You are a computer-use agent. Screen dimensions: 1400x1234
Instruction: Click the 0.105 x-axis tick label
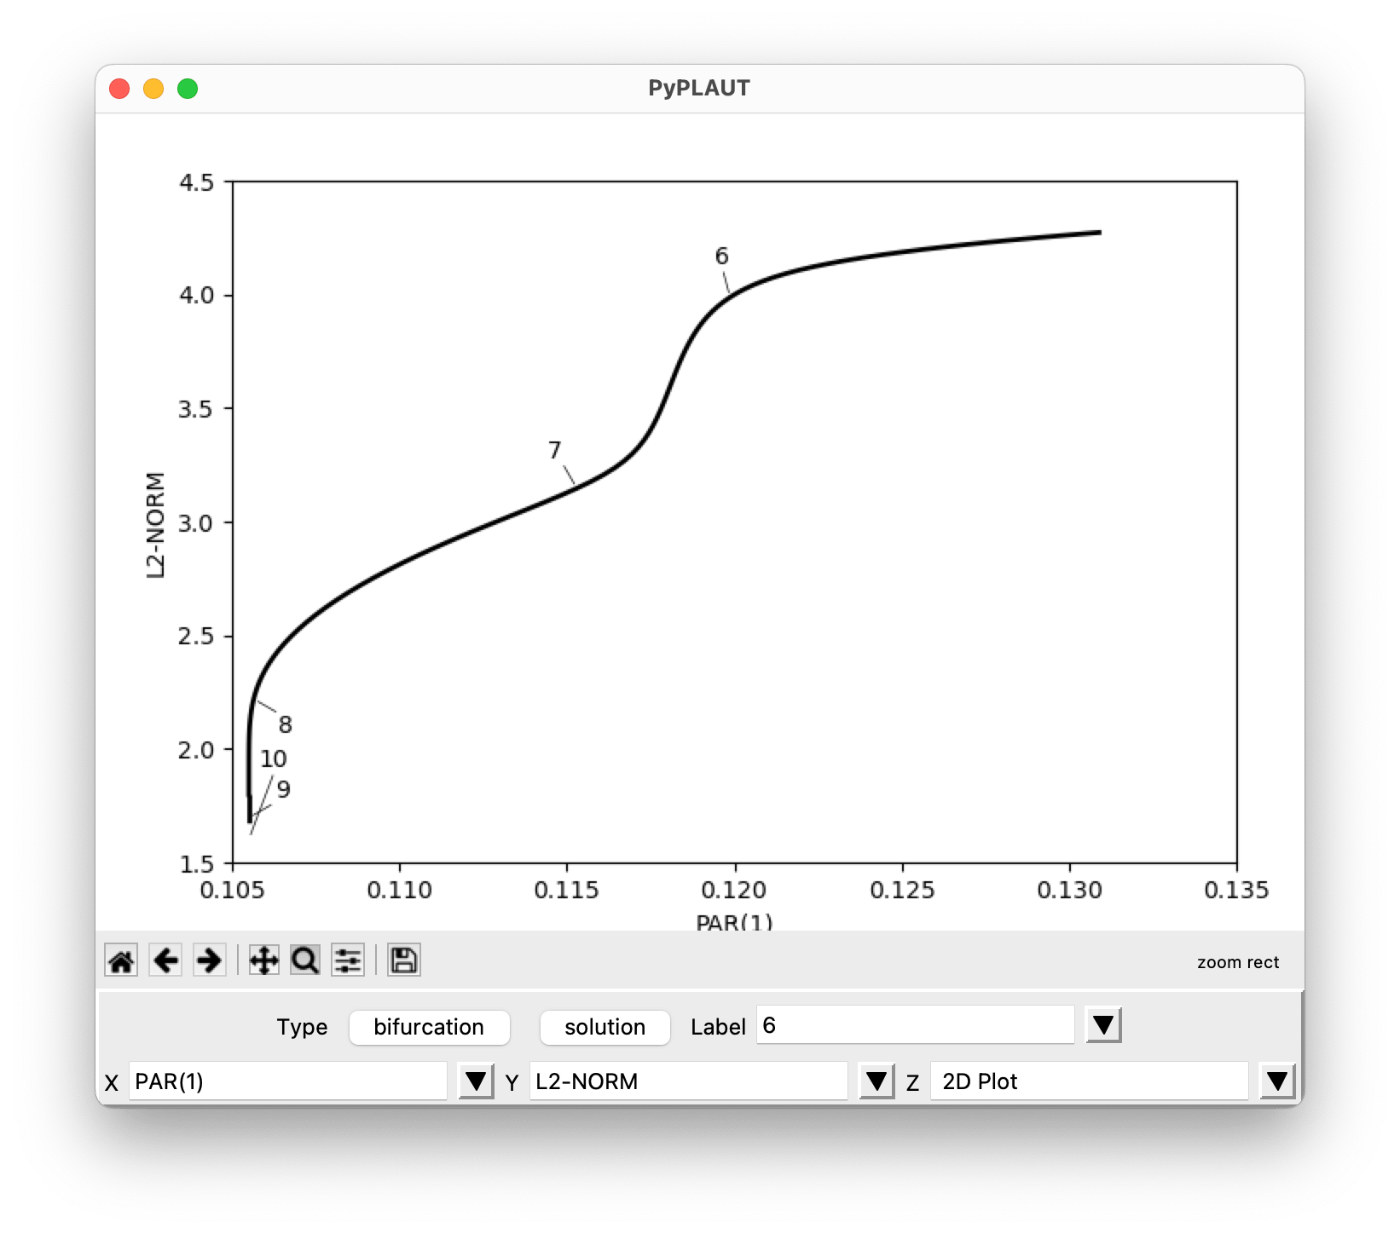coord(232,890)
